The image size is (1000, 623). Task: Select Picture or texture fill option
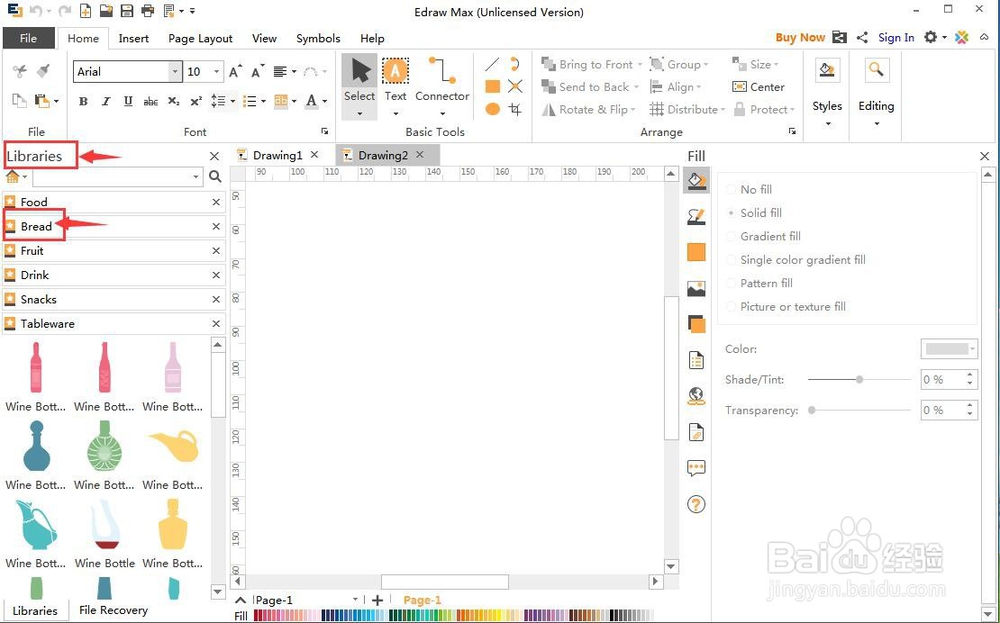tap(786, 307)
